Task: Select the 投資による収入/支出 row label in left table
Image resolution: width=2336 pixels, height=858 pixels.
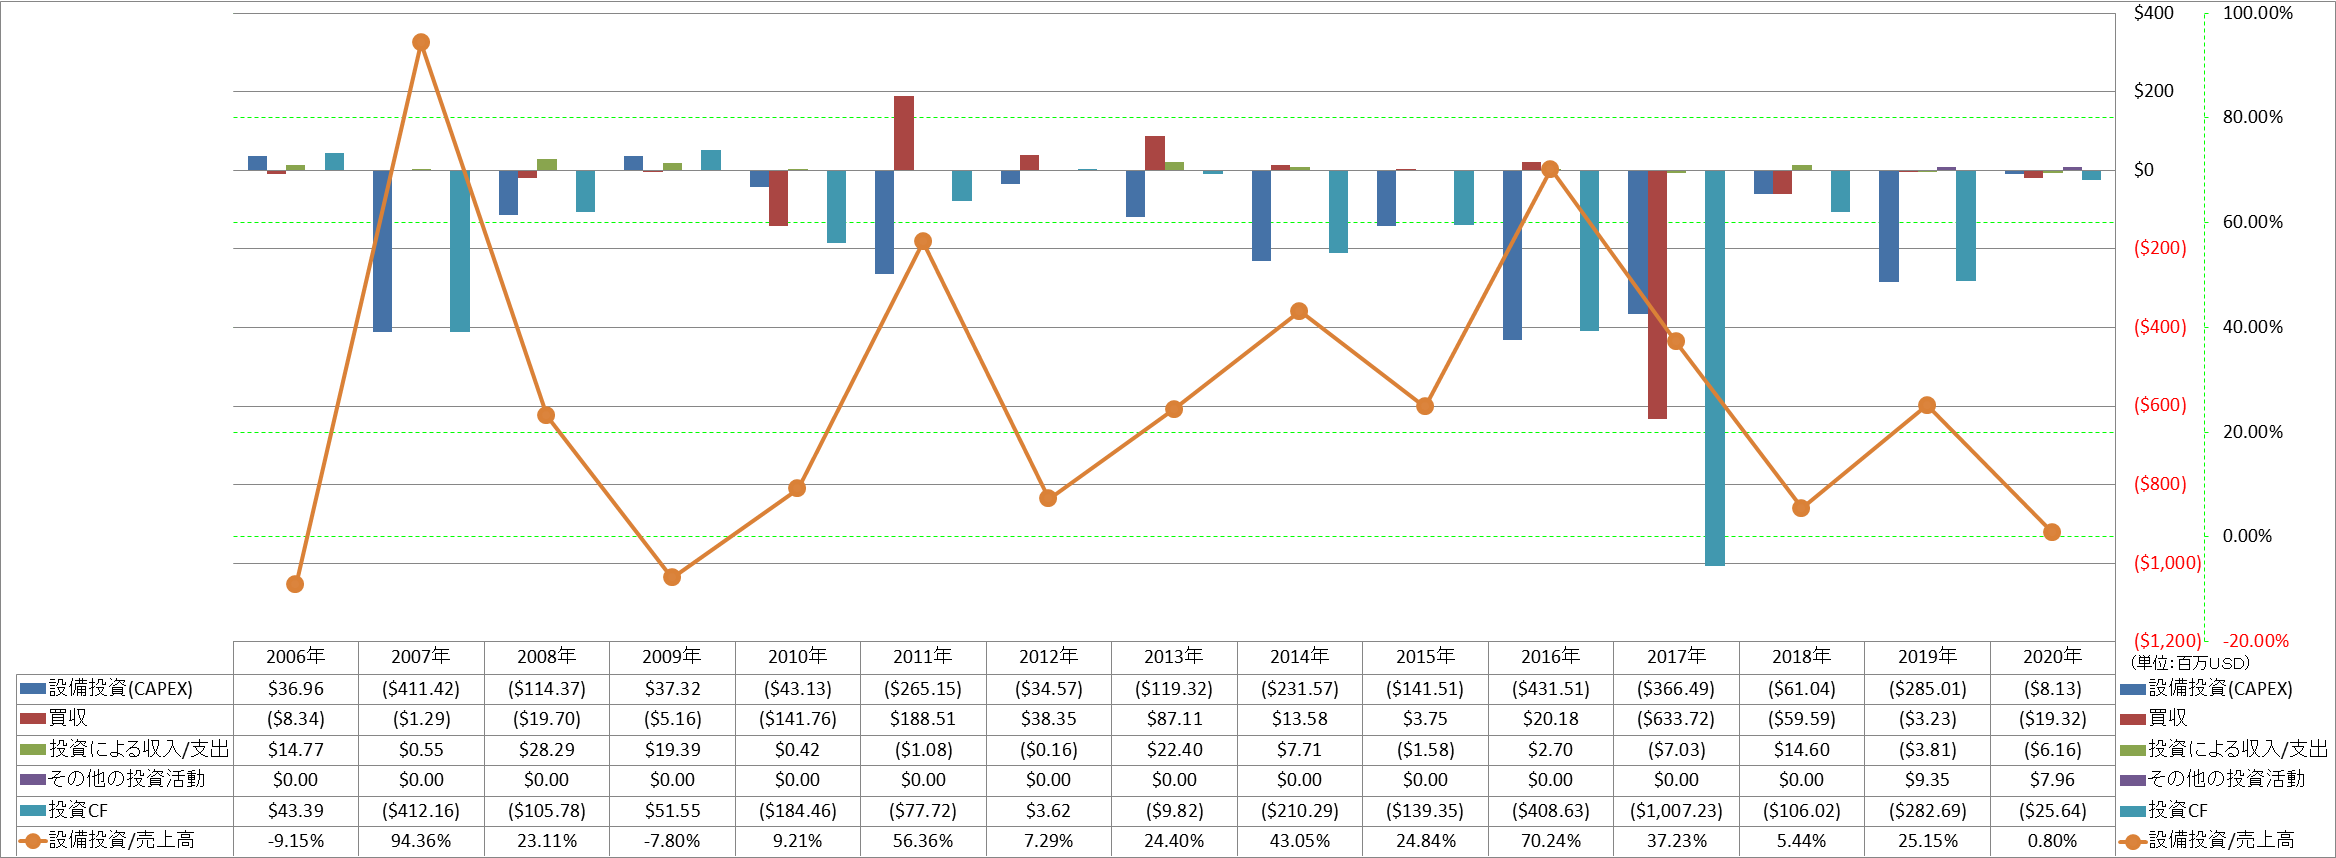Action: tap(139, 749)
